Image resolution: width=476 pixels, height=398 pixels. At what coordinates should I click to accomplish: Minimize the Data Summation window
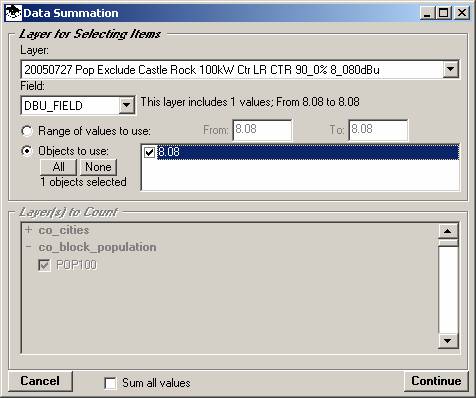[x=427, y=13]
